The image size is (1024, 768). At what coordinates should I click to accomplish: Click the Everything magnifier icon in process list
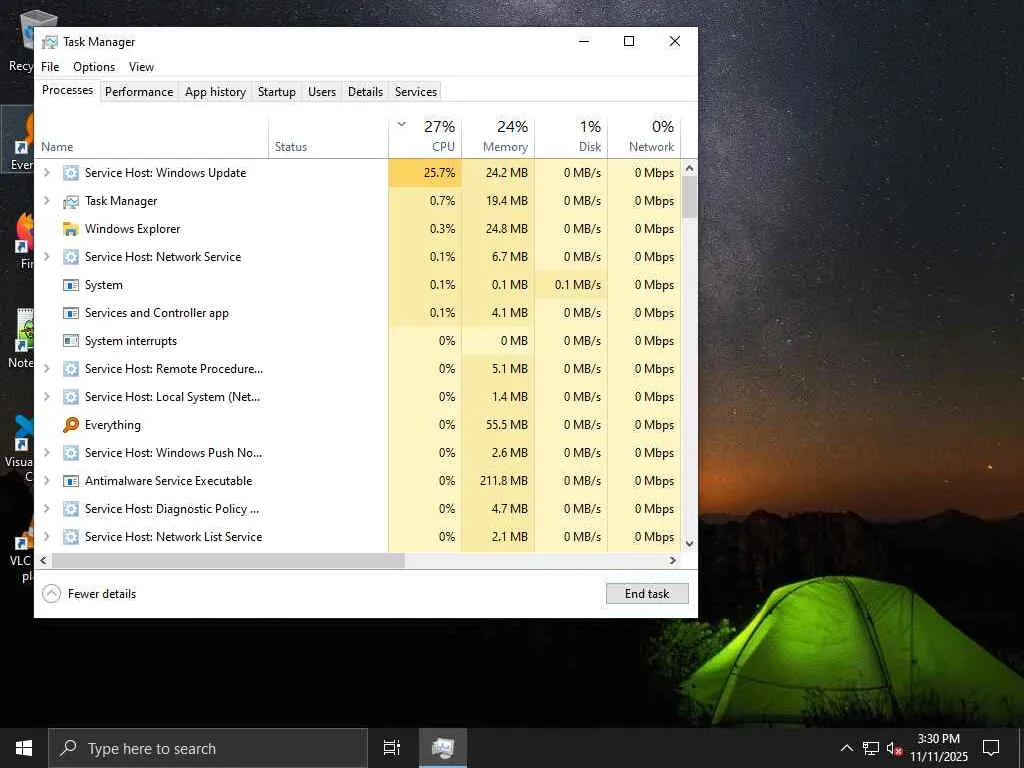click(x=71, y=425)
